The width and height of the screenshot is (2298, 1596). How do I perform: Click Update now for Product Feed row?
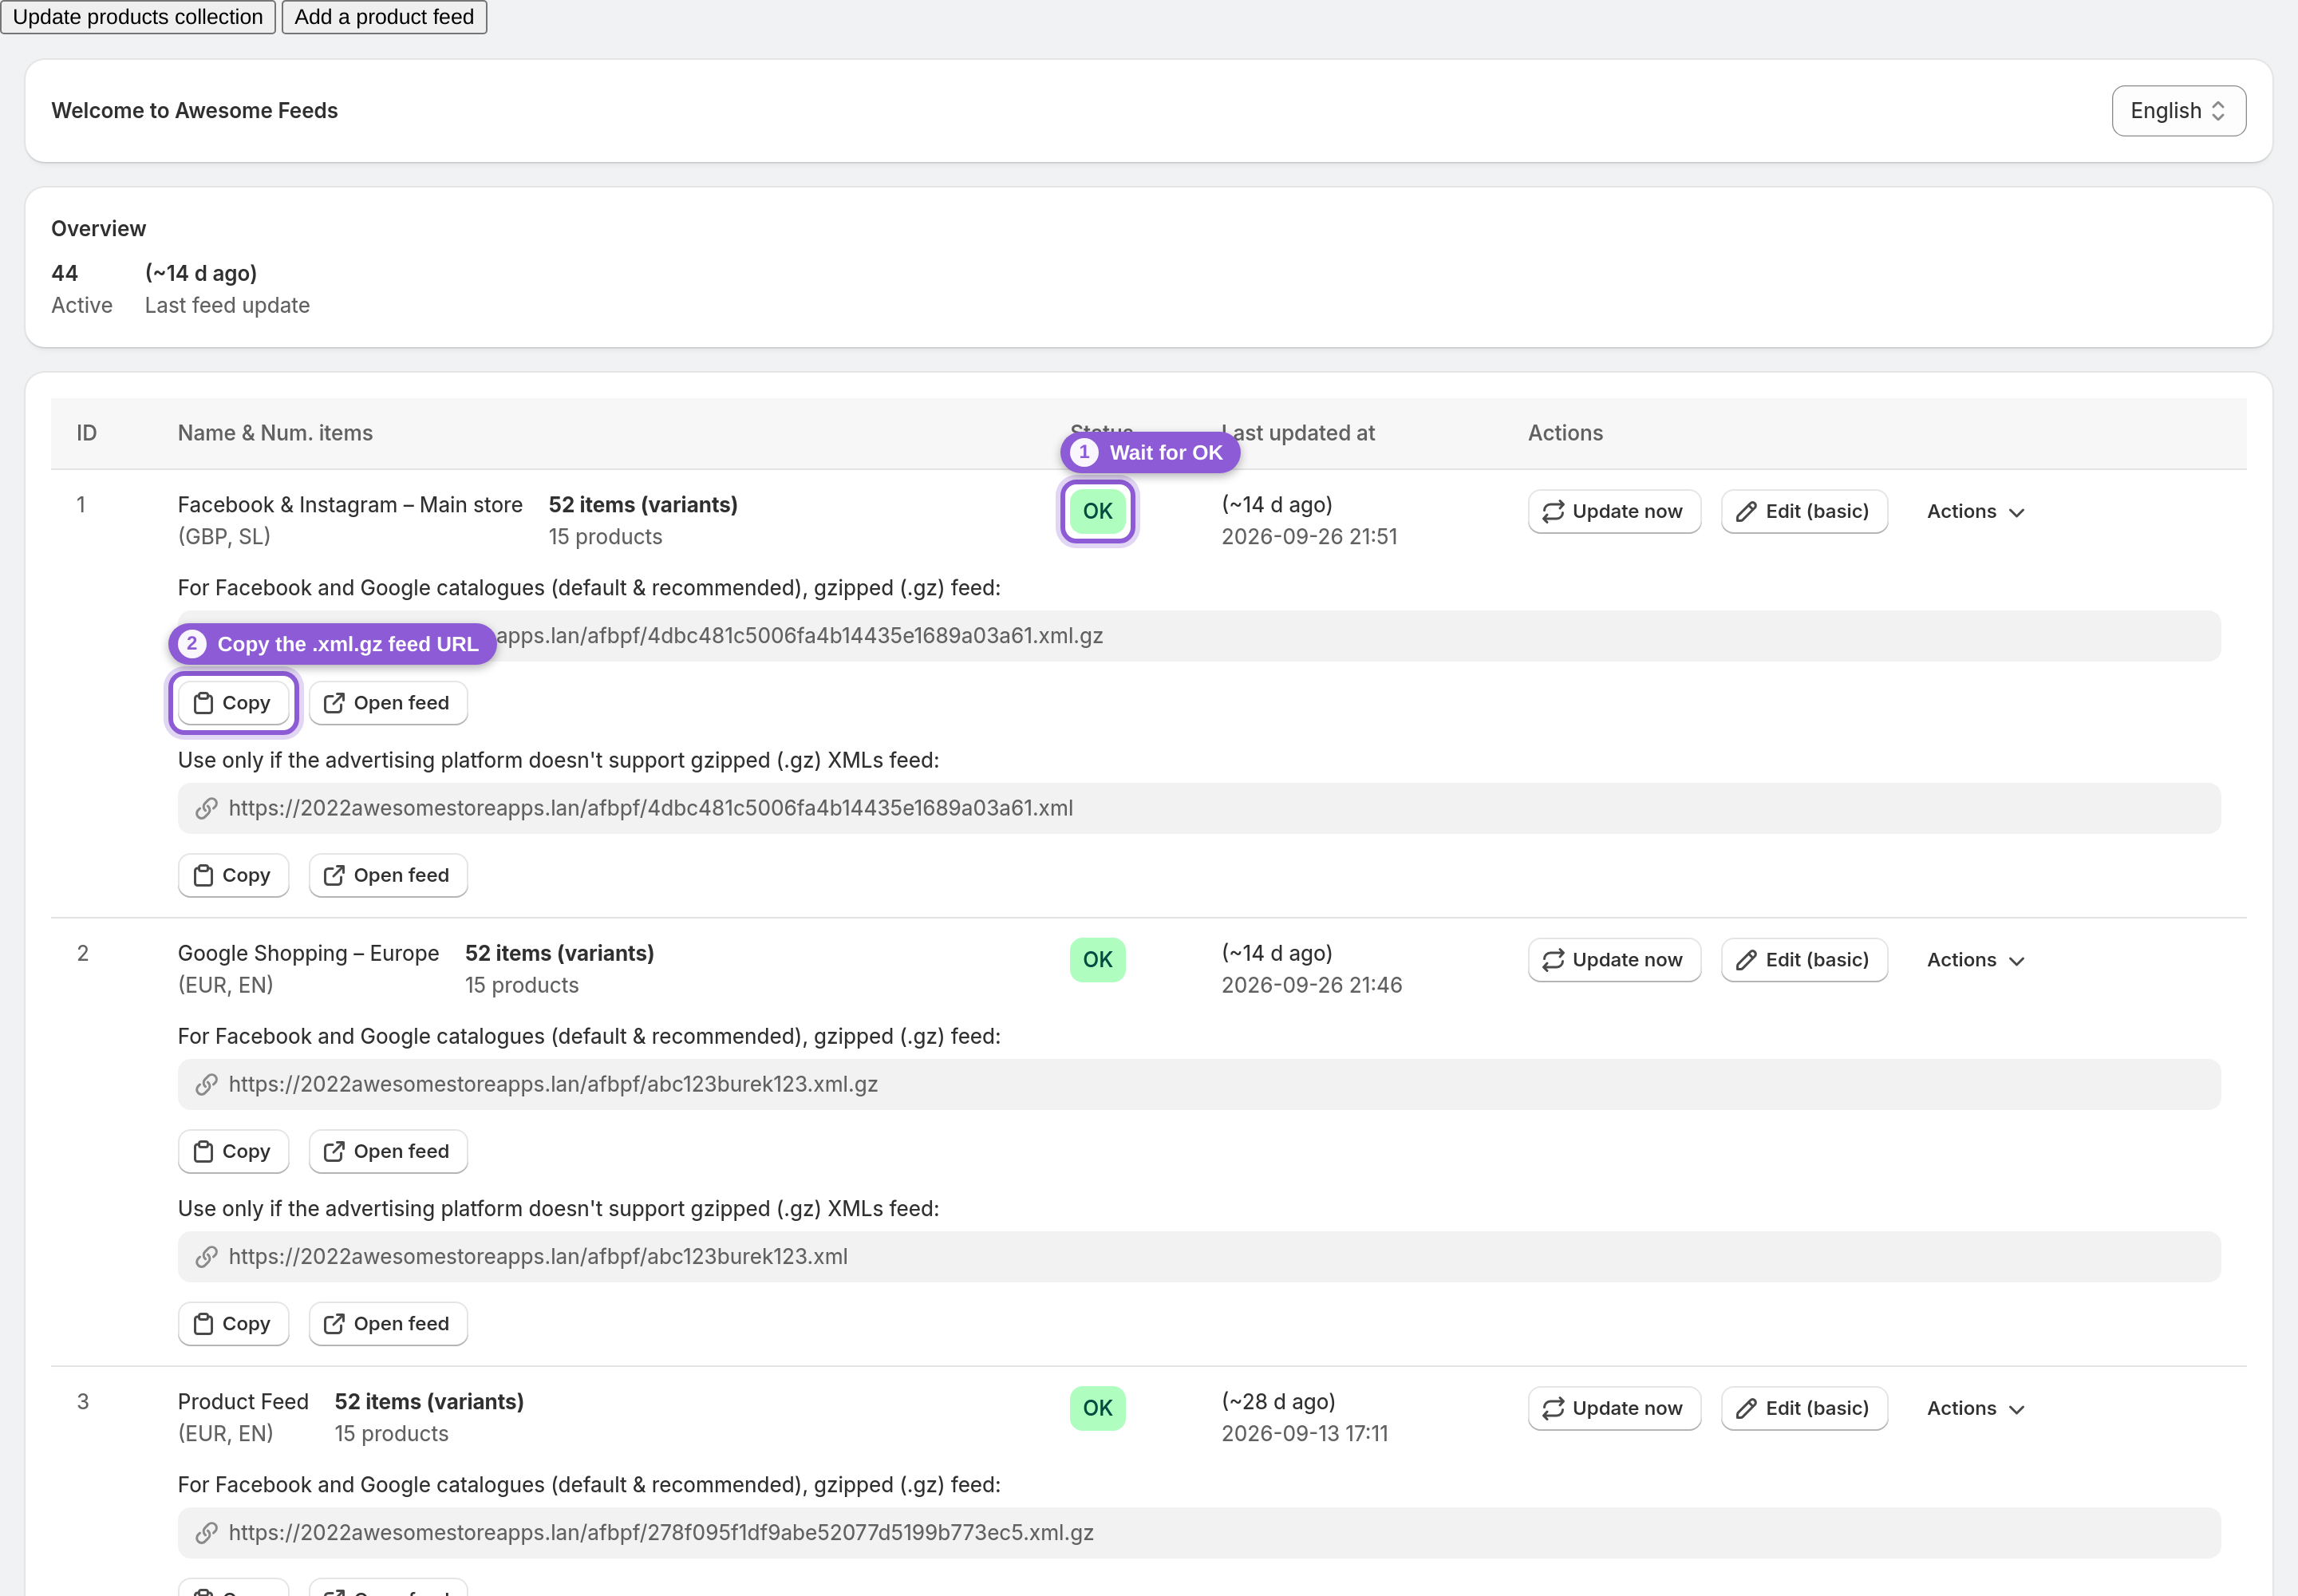pos(1614,1408)
